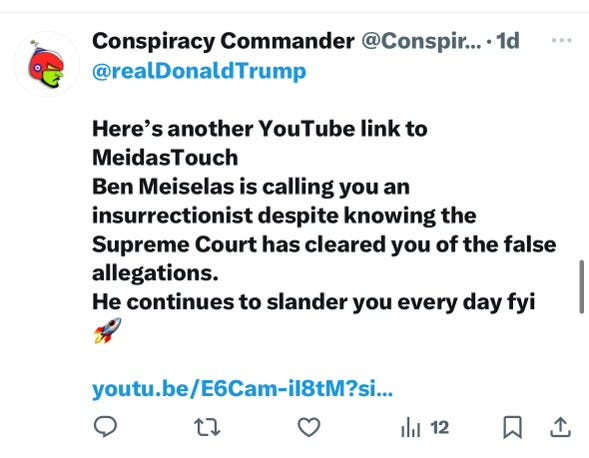Open the @Conspir... handle link

pyautogui.click(x=421, y=41)
